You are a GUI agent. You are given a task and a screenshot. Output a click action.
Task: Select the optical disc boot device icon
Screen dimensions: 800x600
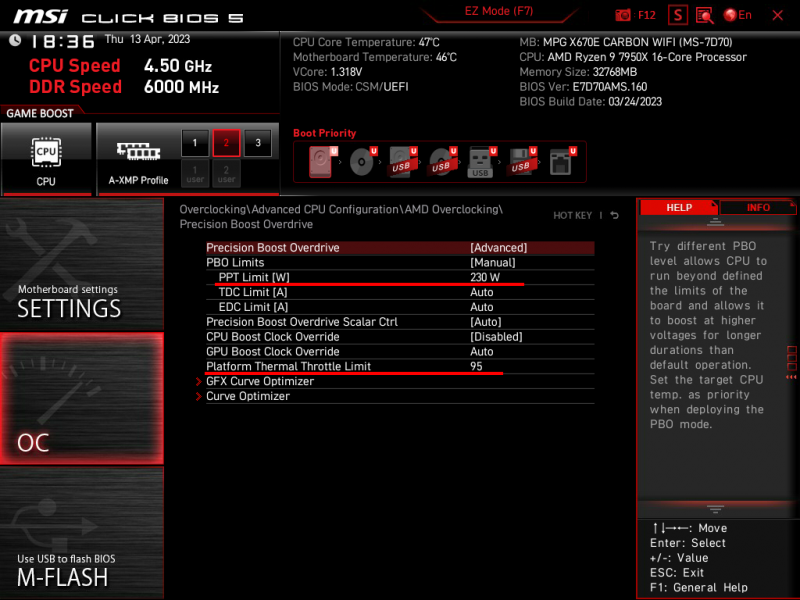point(361,162)
